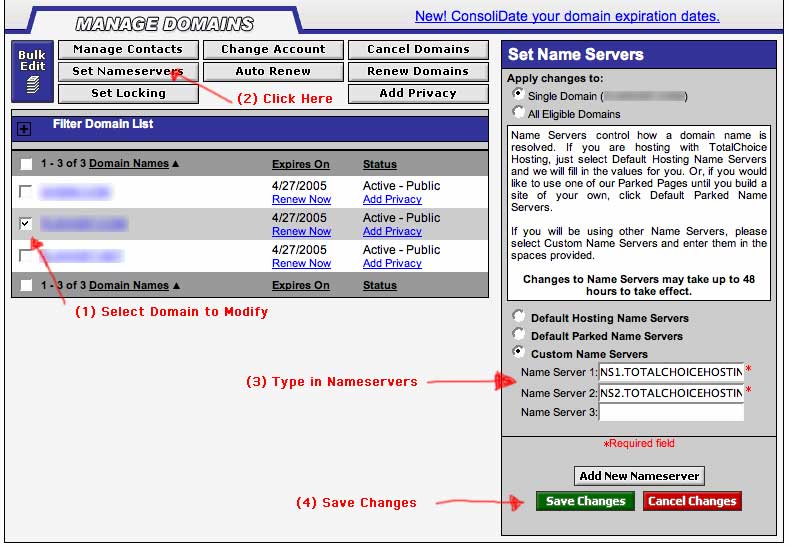Click the Bulk Edit icon
The width and height of the screenshot is (789, 547).
click(32, 71)
